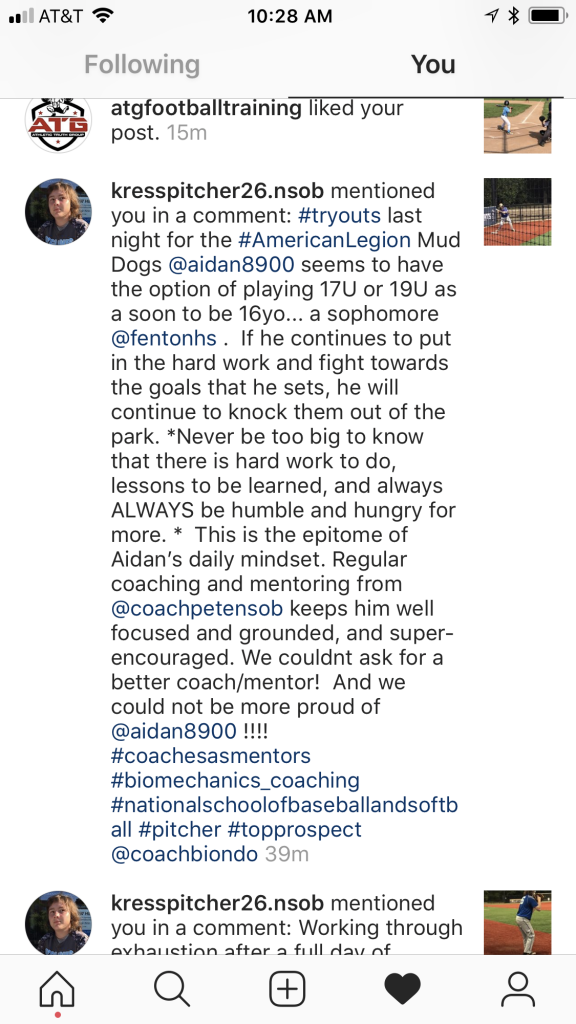The width and height of the screenshot is (576, 1024).
Task: Open the @coachpetensob profile mention
Action: click(x=197, y=609)
